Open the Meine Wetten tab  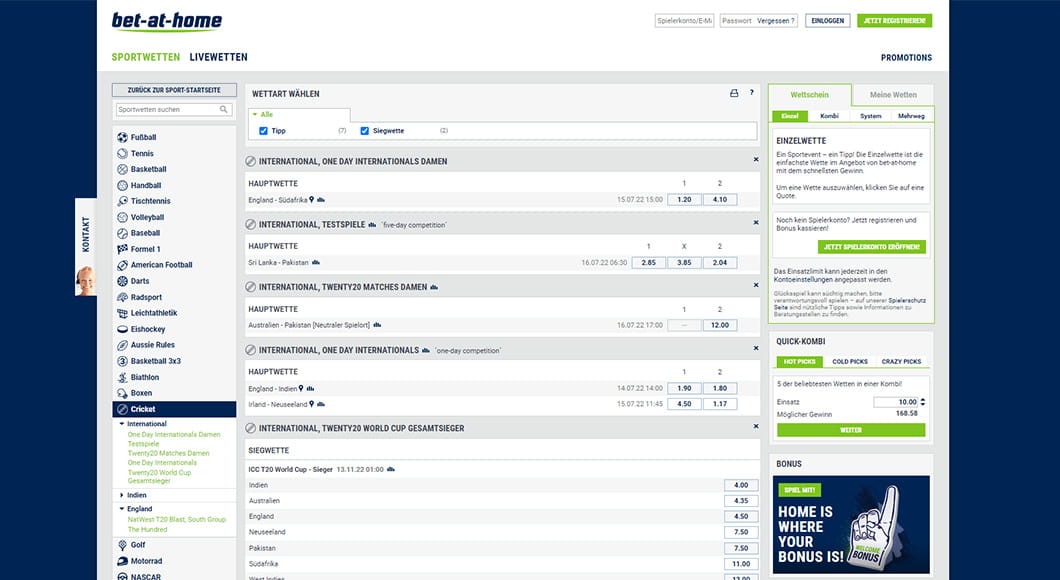(893, 95)
